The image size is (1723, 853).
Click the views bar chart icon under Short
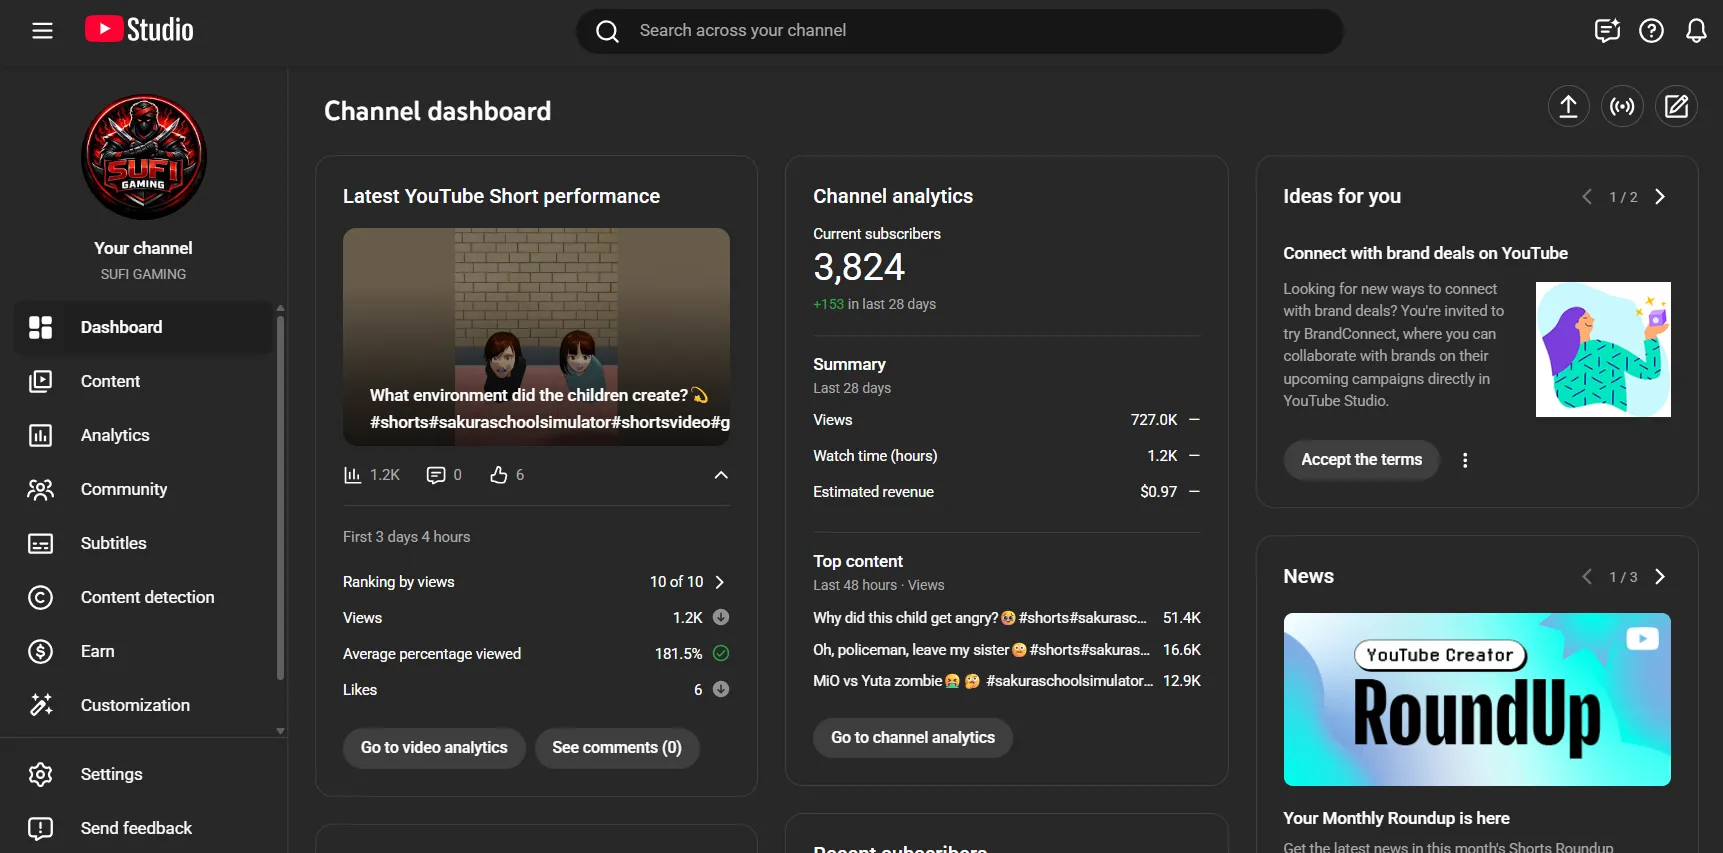click(352, 475)
